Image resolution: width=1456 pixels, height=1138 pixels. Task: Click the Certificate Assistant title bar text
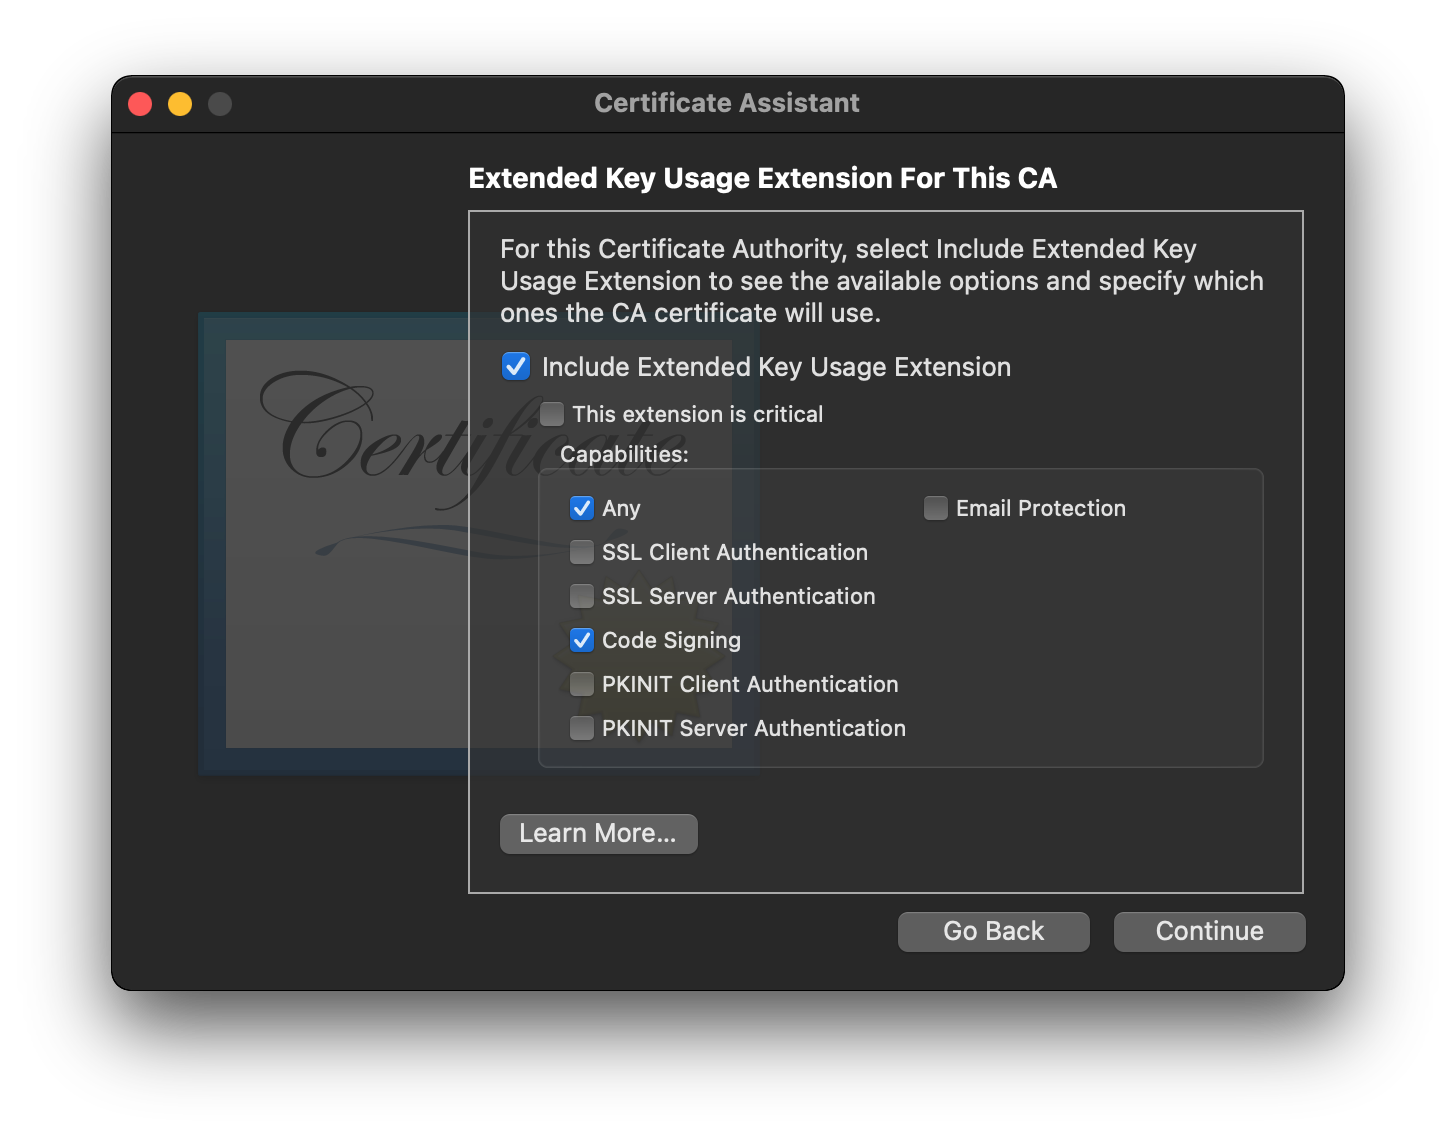coord(727,103)
